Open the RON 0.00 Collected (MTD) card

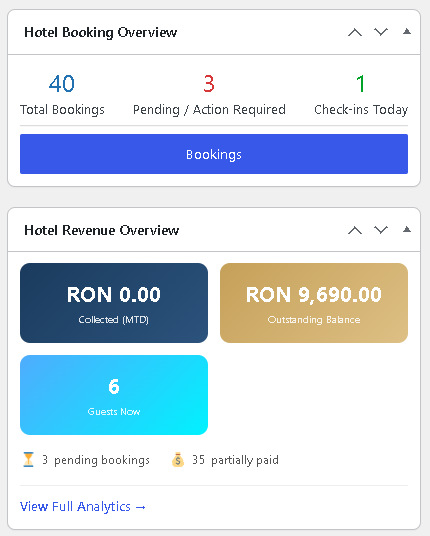pos(114,303)
